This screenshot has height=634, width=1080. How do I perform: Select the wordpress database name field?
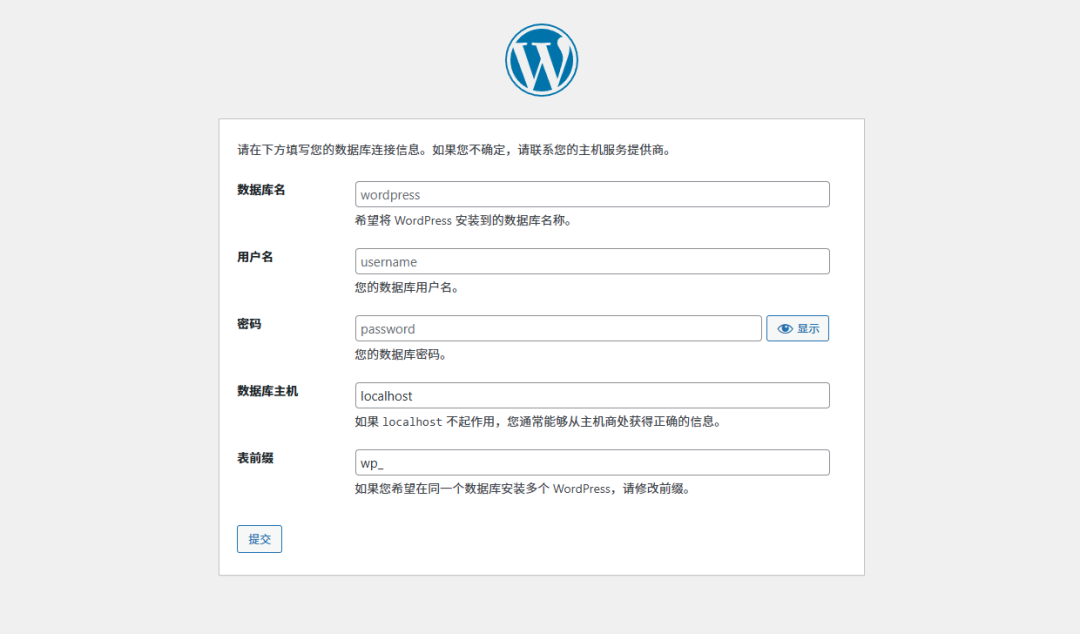592,194
